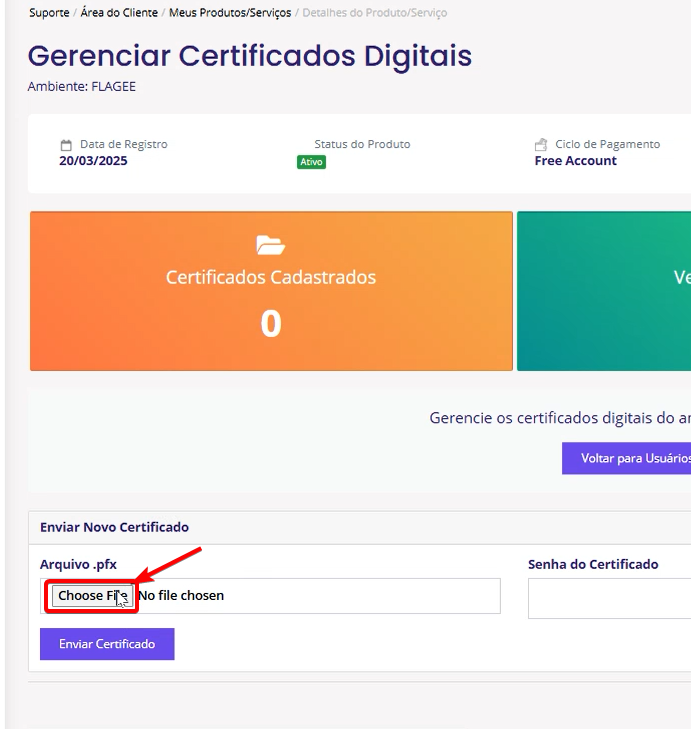
Task: Click the zero count in orange card
Action: click(271, 324)
